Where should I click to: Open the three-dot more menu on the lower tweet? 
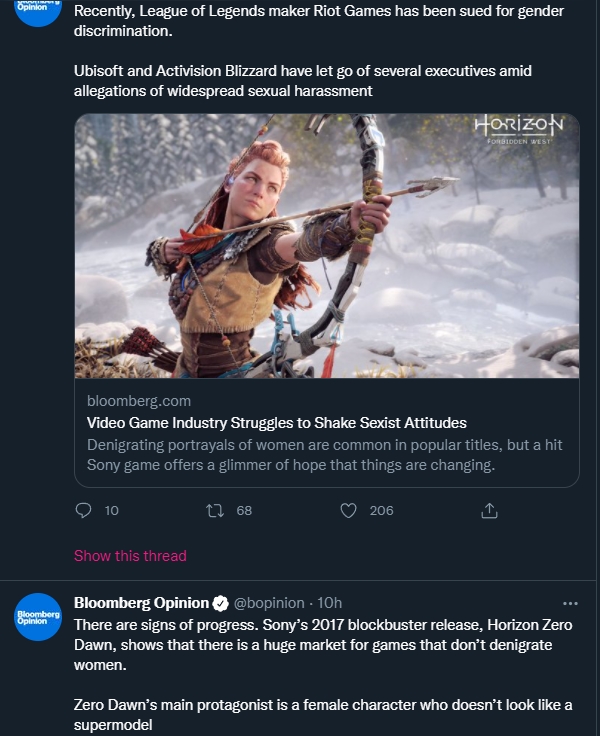tap(571, 603)
